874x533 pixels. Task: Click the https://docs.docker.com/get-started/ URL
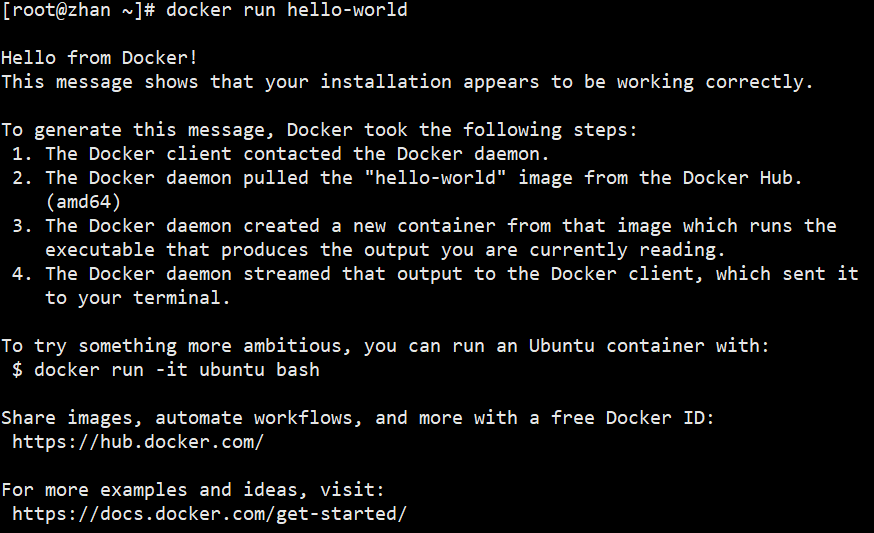point(209,513)
